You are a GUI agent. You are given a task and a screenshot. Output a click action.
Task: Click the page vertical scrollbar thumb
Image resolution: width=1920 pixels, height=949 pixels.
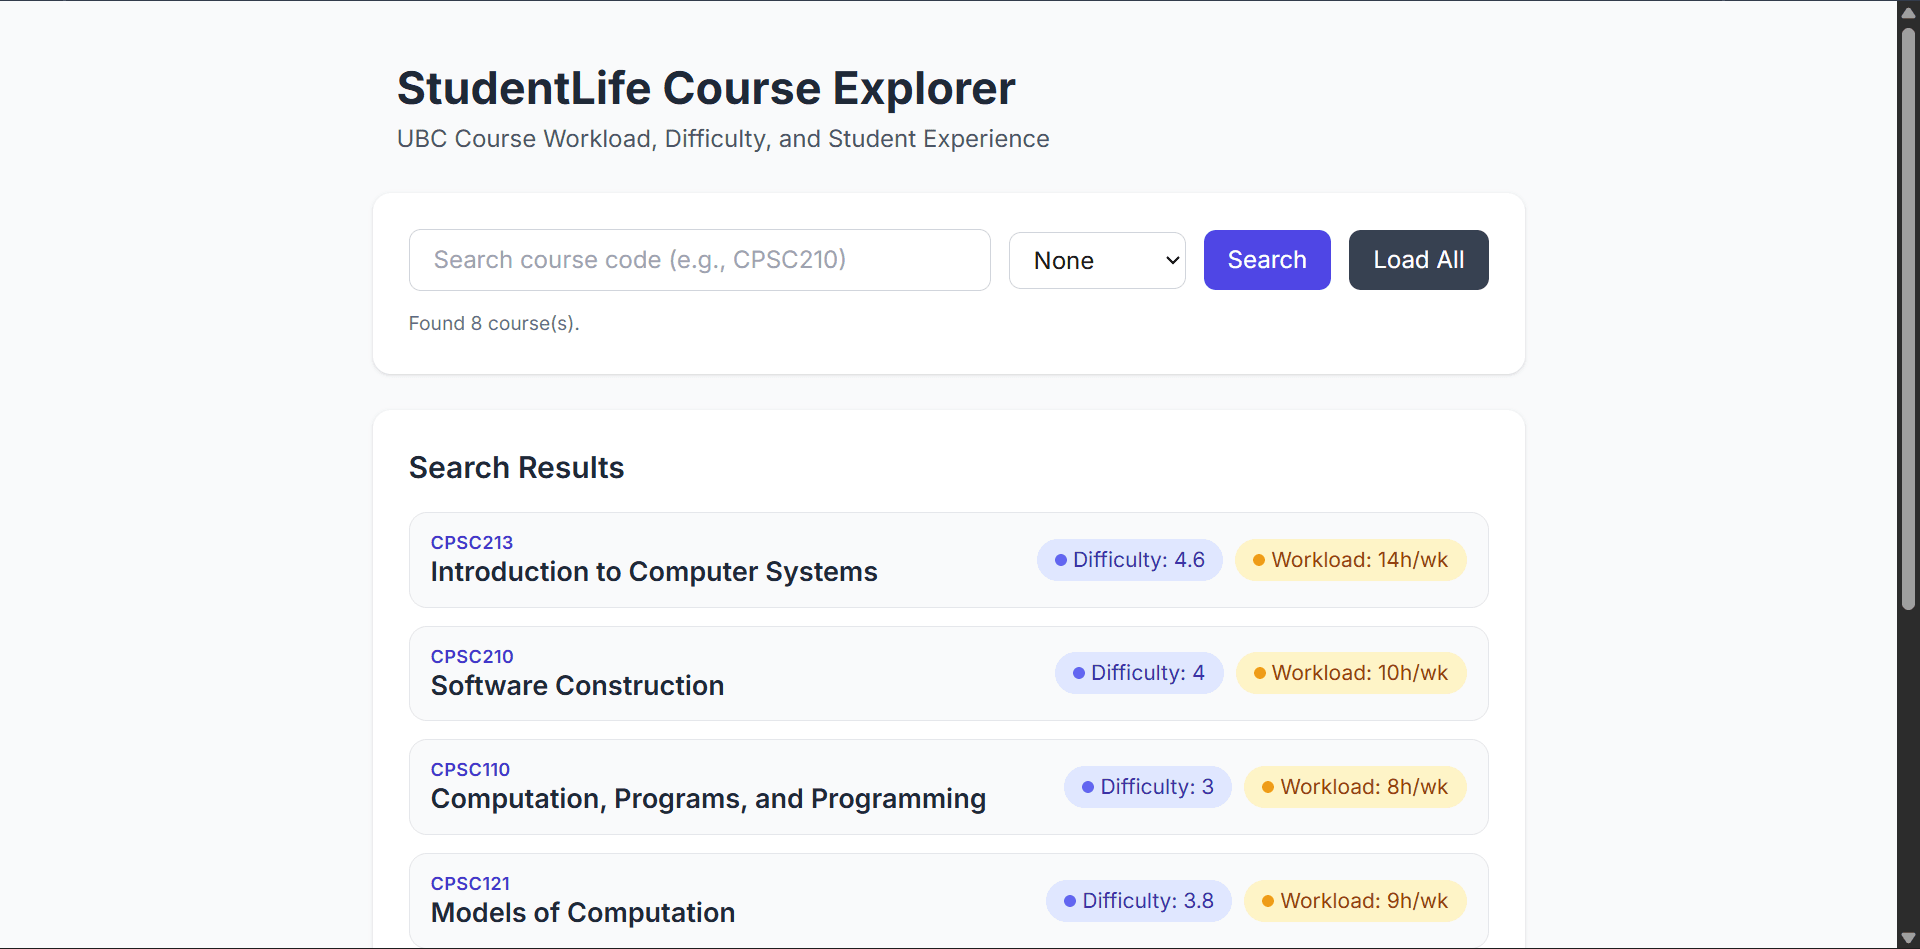click(1908, 318)
